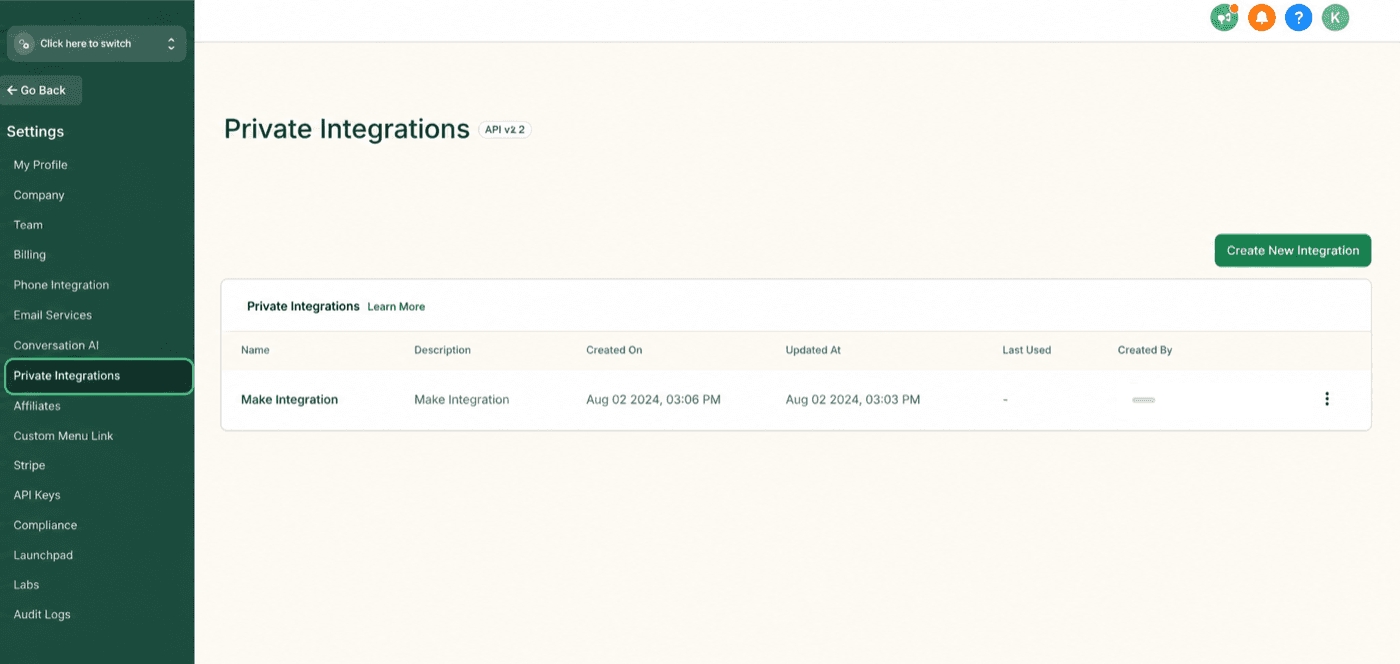Image resolution: width=1400 pixels, height=664 pixels.
Task: Click the Make Integration name cell
Action: click(289, 399)
